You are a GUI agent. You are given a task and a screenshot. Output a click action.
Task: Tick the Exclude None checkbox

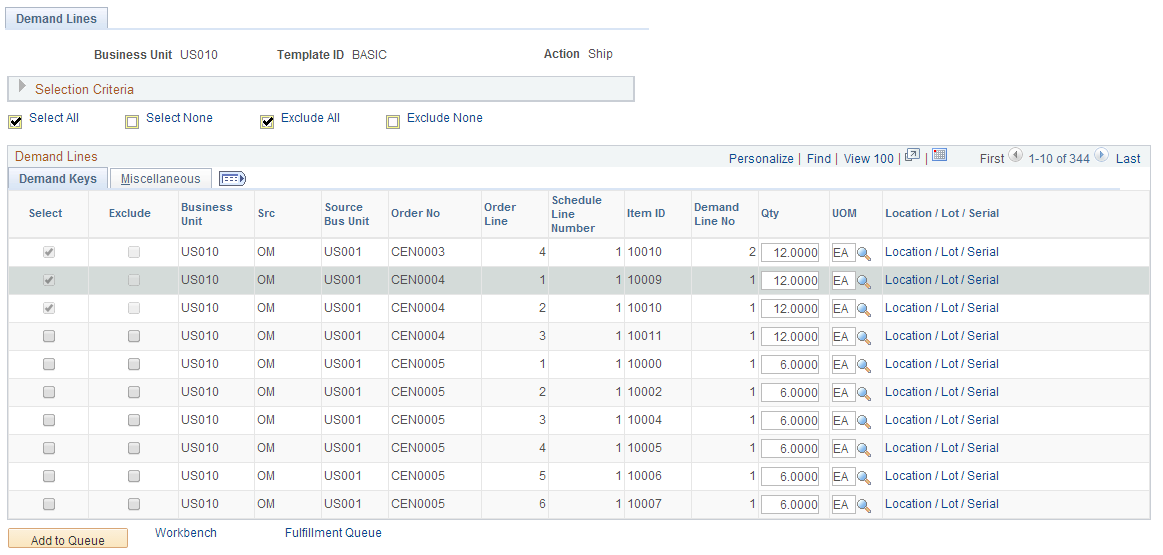pyautogui.click(x=393, y=122)
